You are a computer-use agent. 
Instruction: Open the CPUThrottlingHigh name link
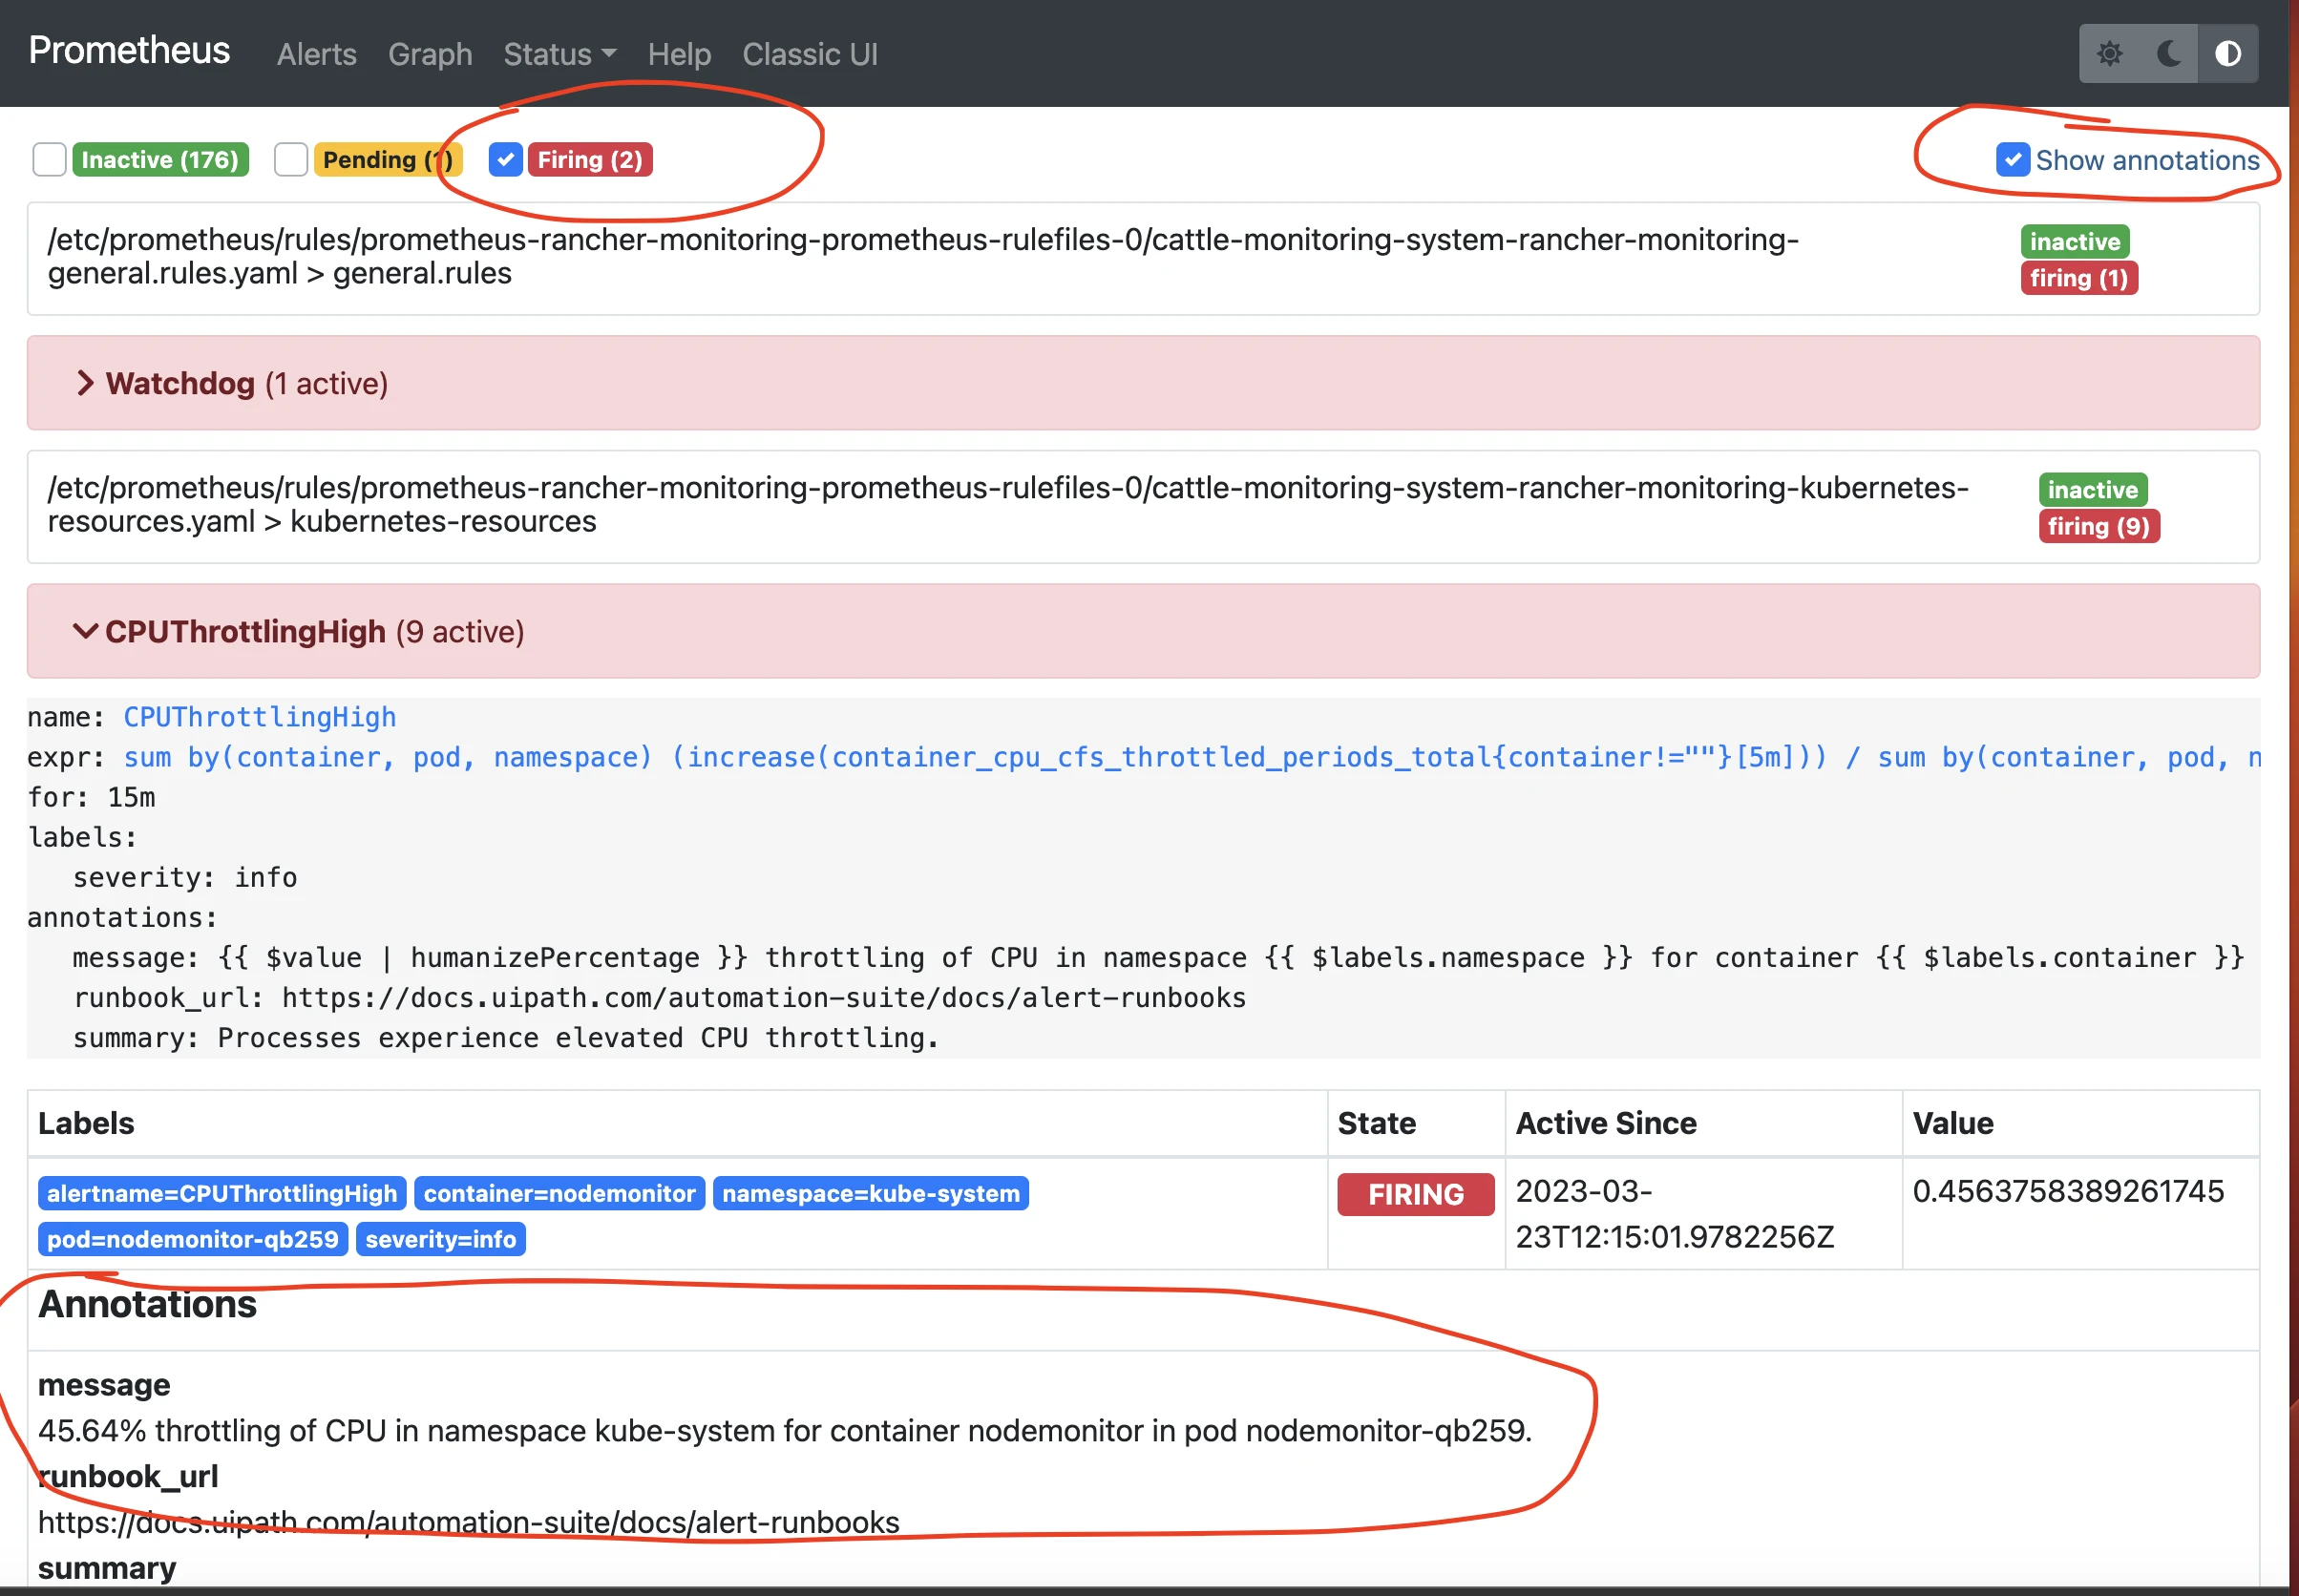260,717
